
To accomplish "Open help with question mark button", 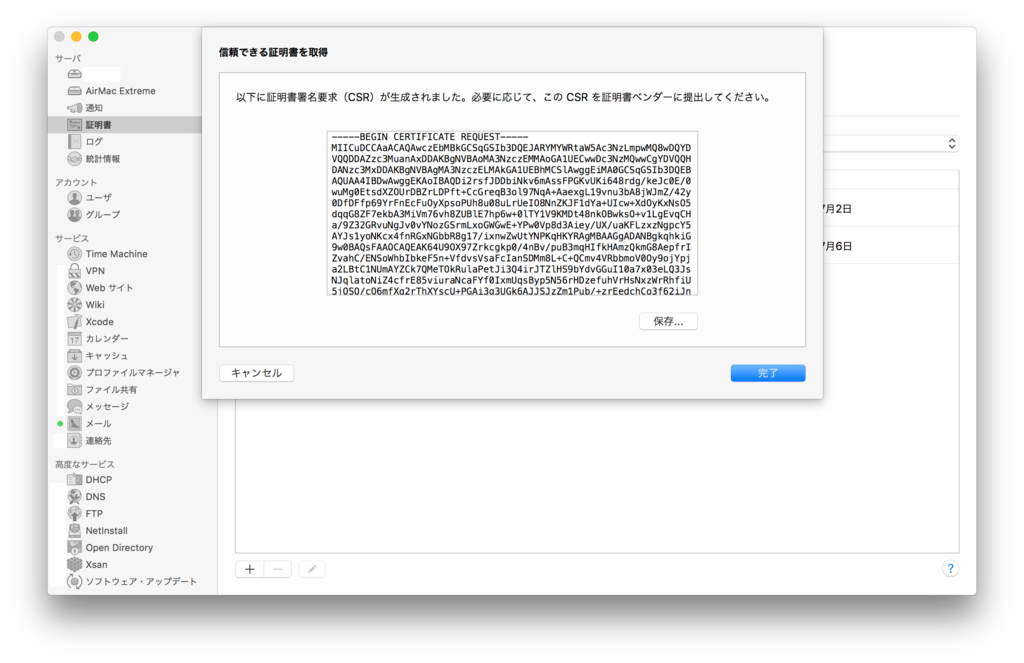I will click(950, 568).
